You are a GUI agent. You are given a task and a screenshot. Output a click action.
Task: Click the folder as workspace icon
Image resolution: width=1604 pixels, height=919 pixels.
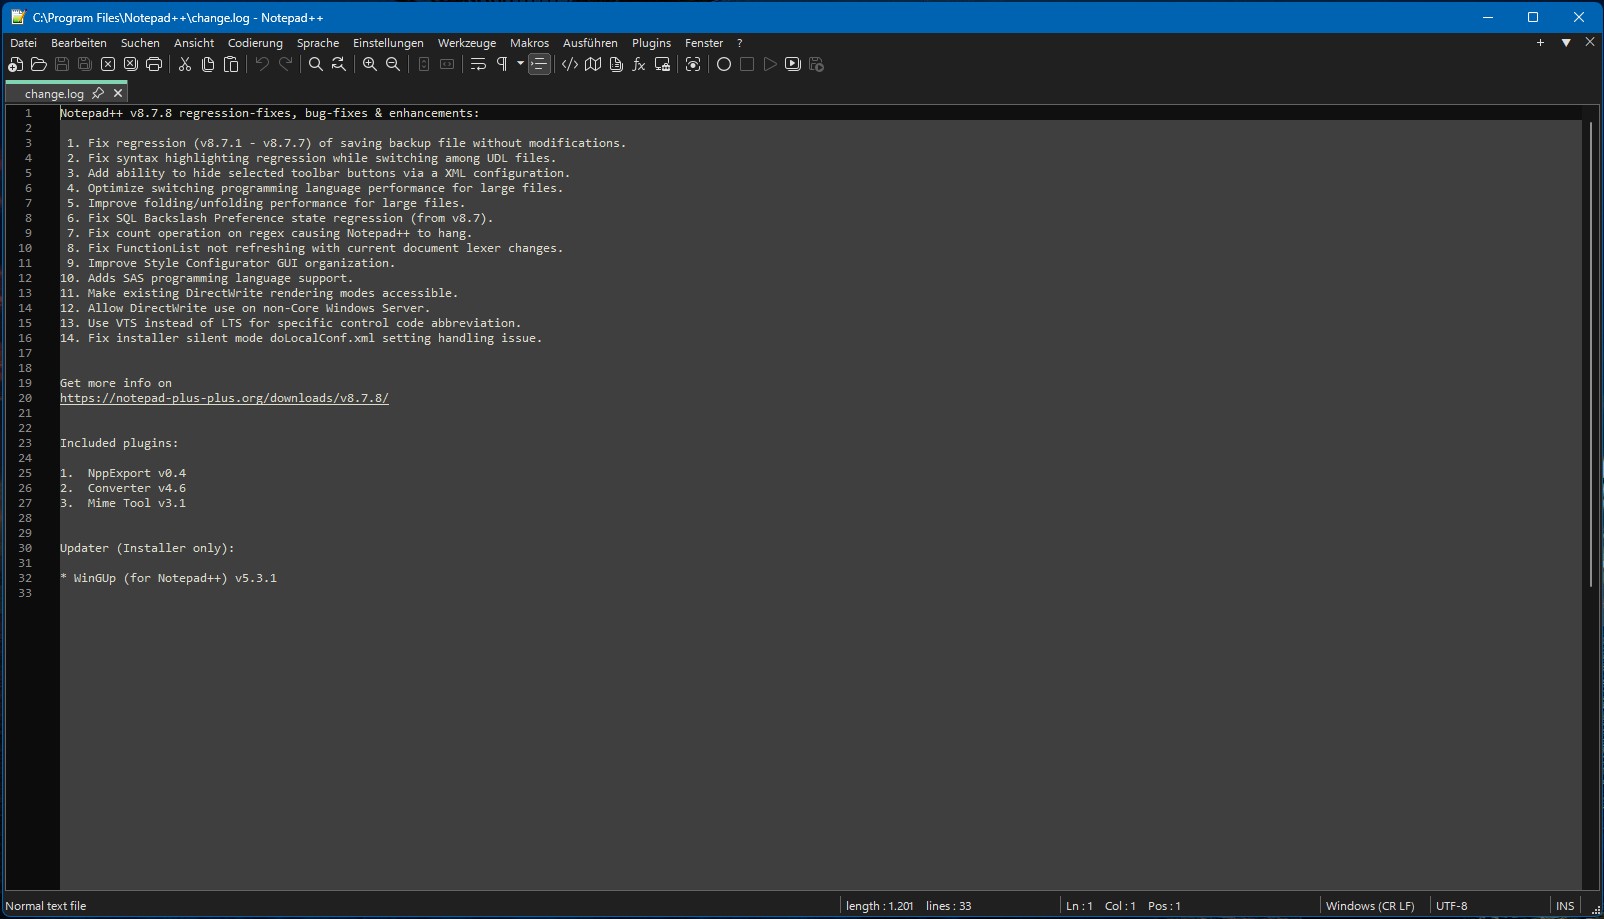[x=662, y=64]
